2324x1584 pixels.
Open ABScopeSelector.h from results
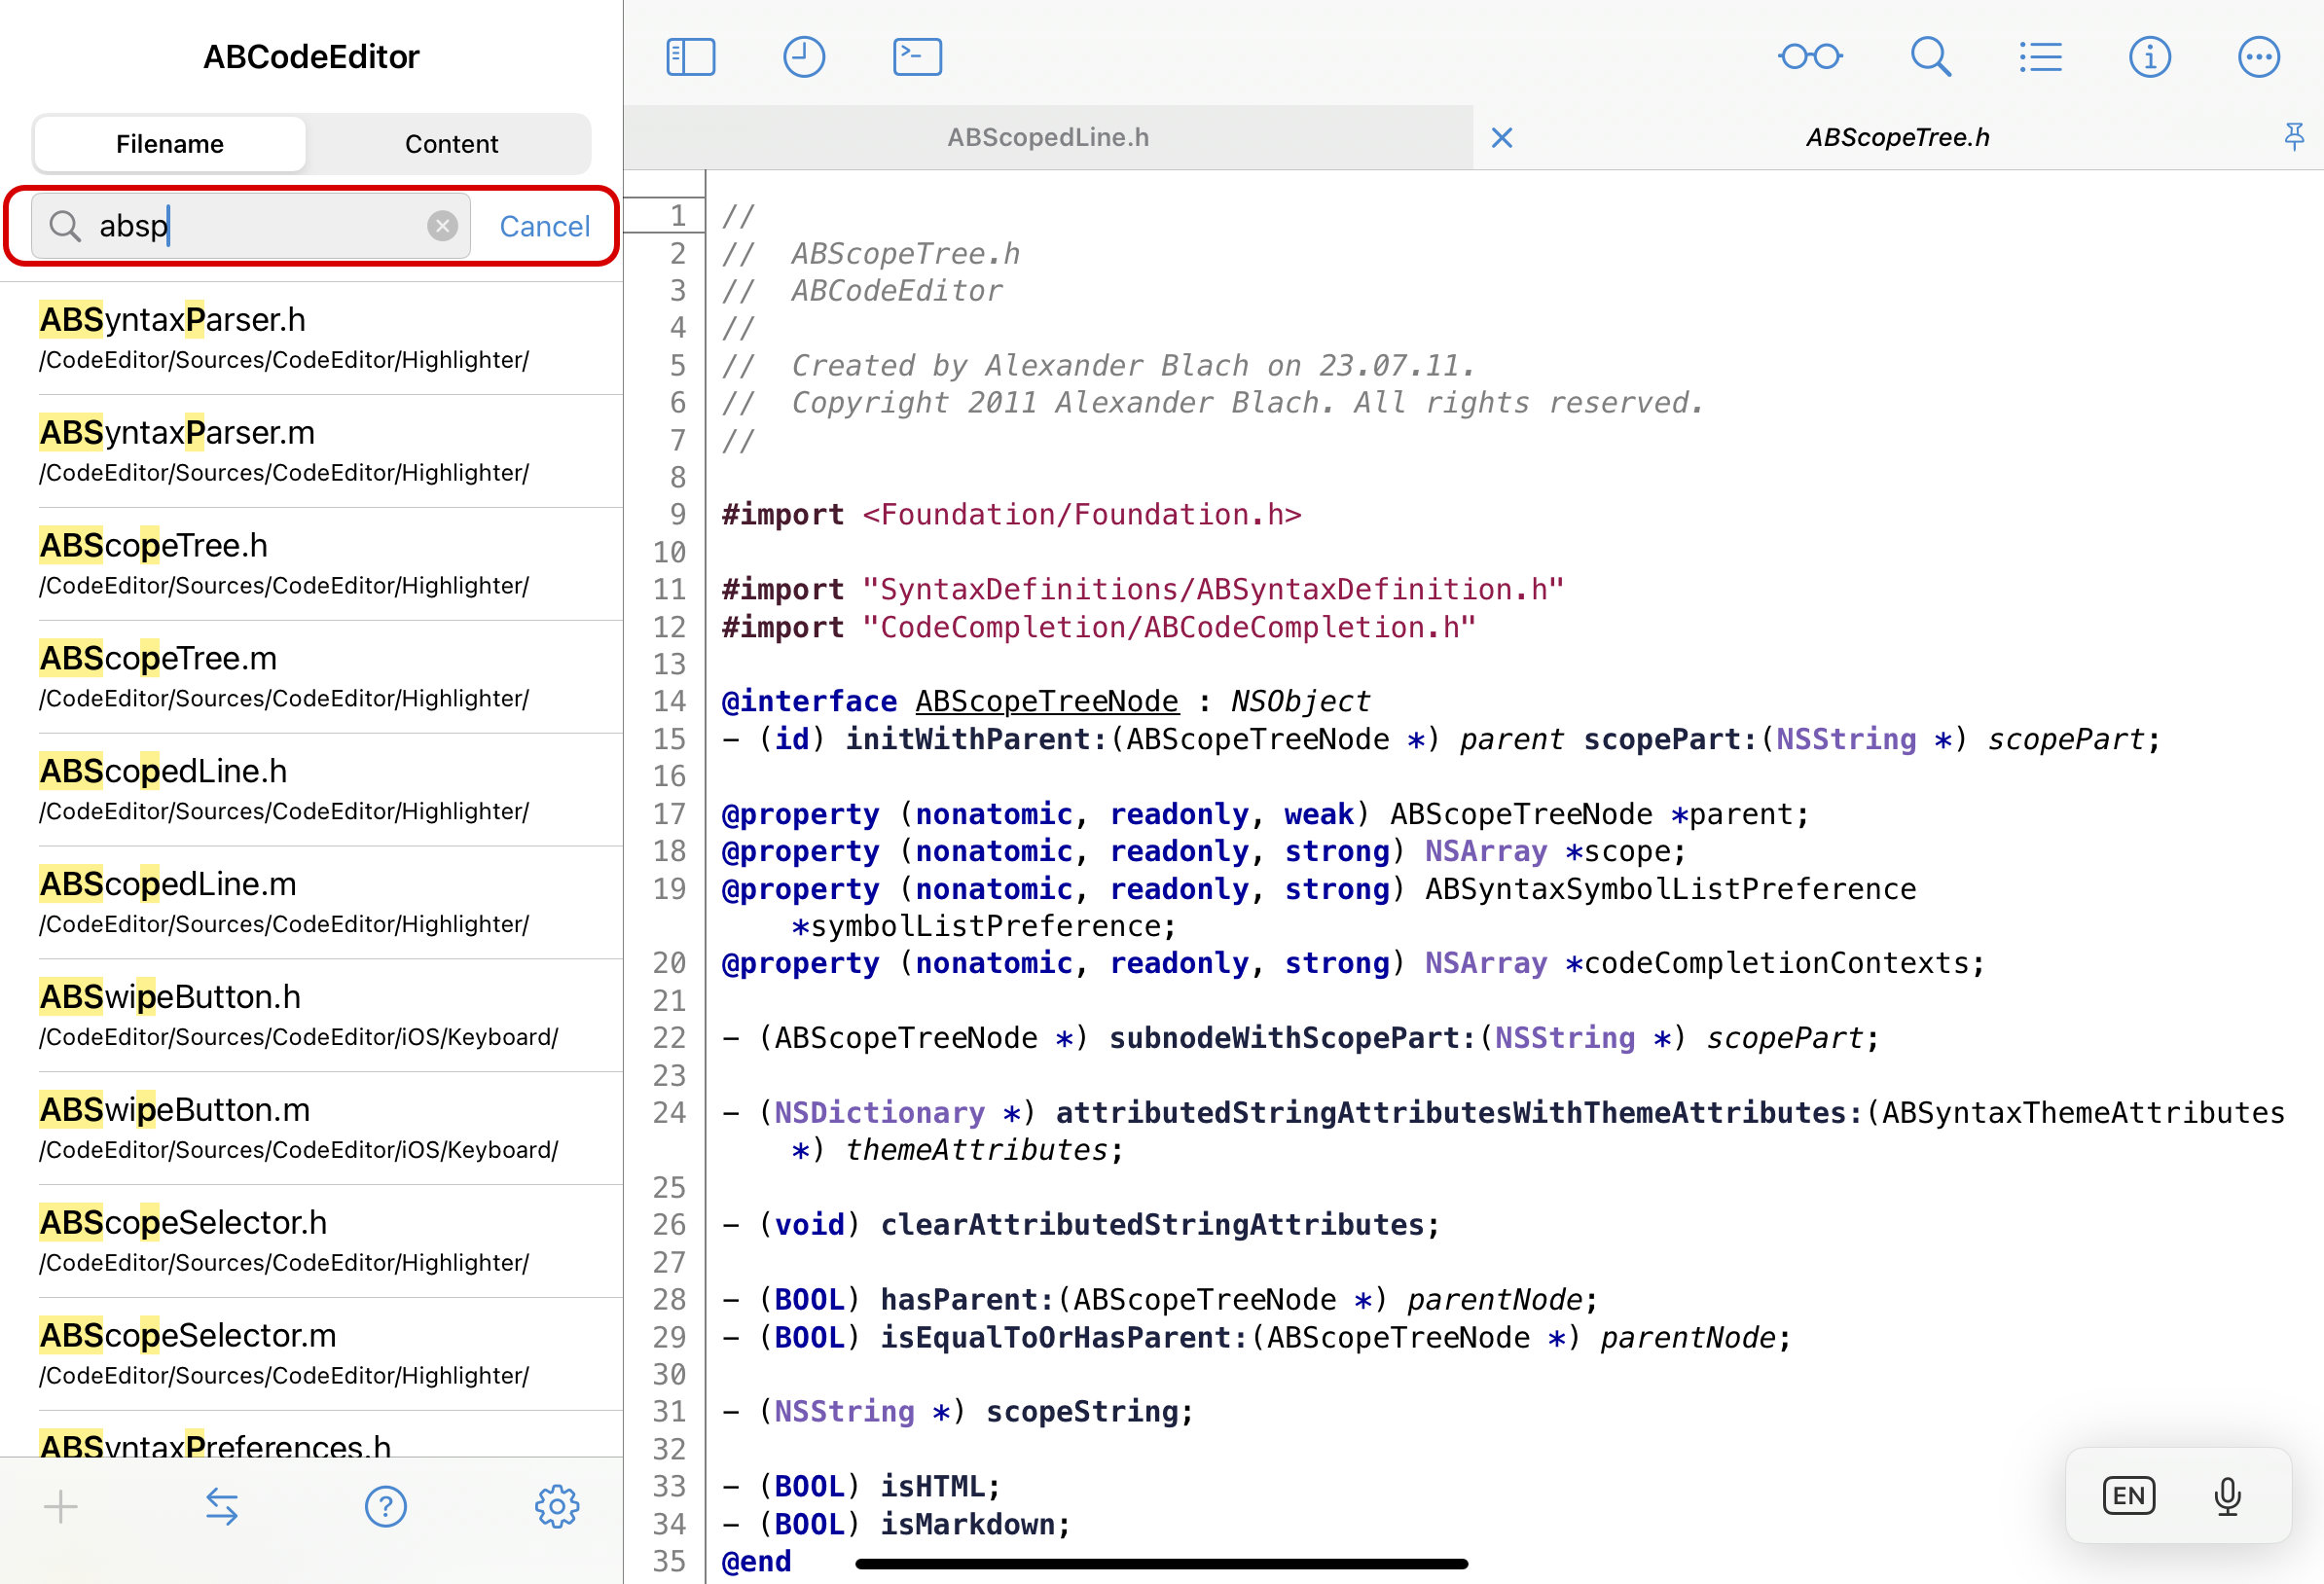(x=311, y=1242)
